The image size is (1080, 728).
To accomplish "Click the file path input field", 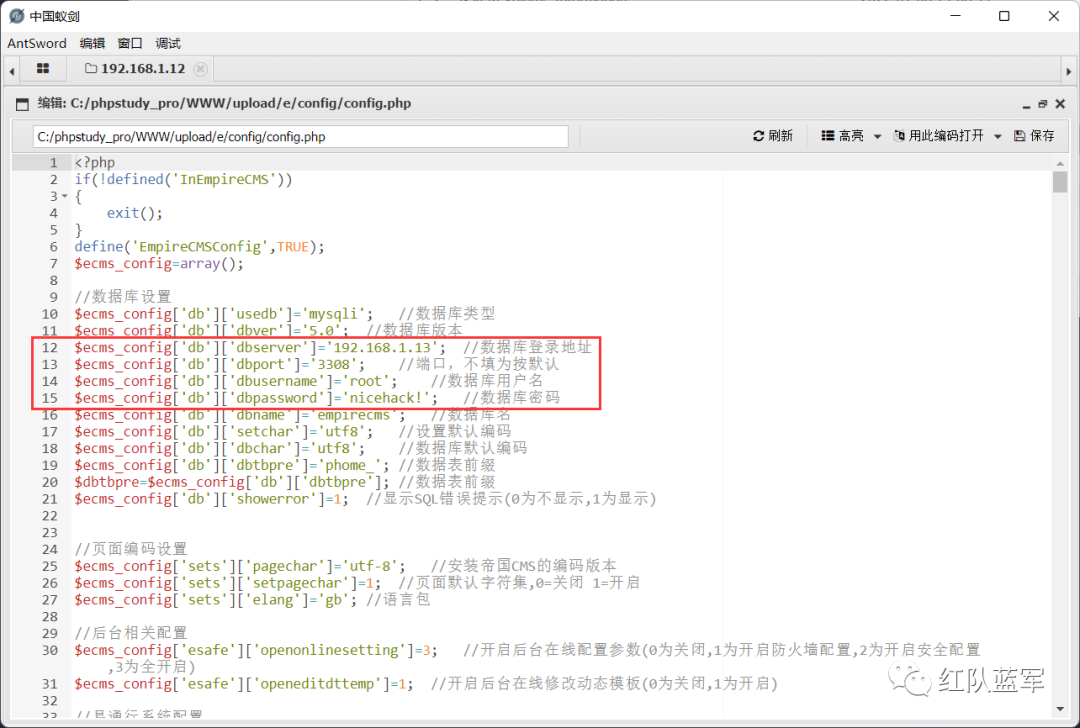I will (x=300, y=136).
